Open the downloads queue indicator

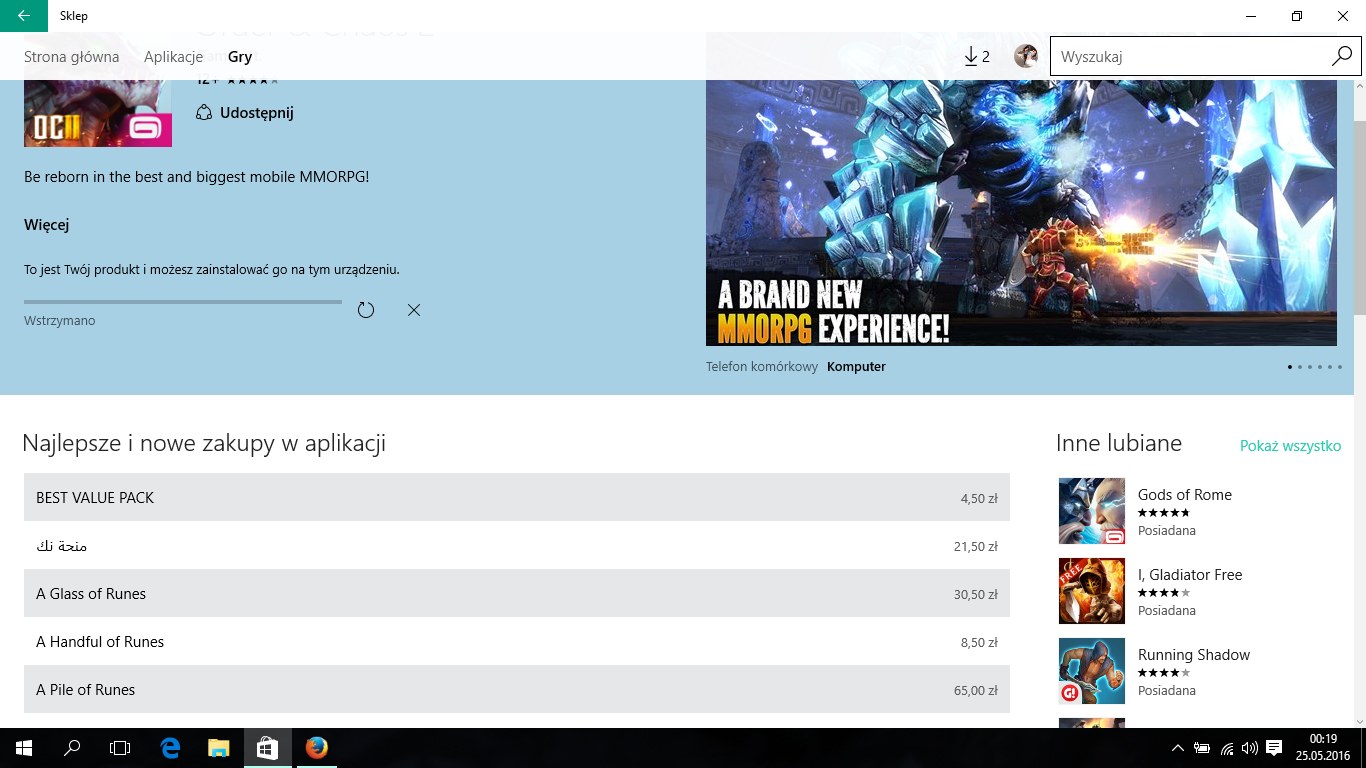pyautogui.click(x=977, y=57)
